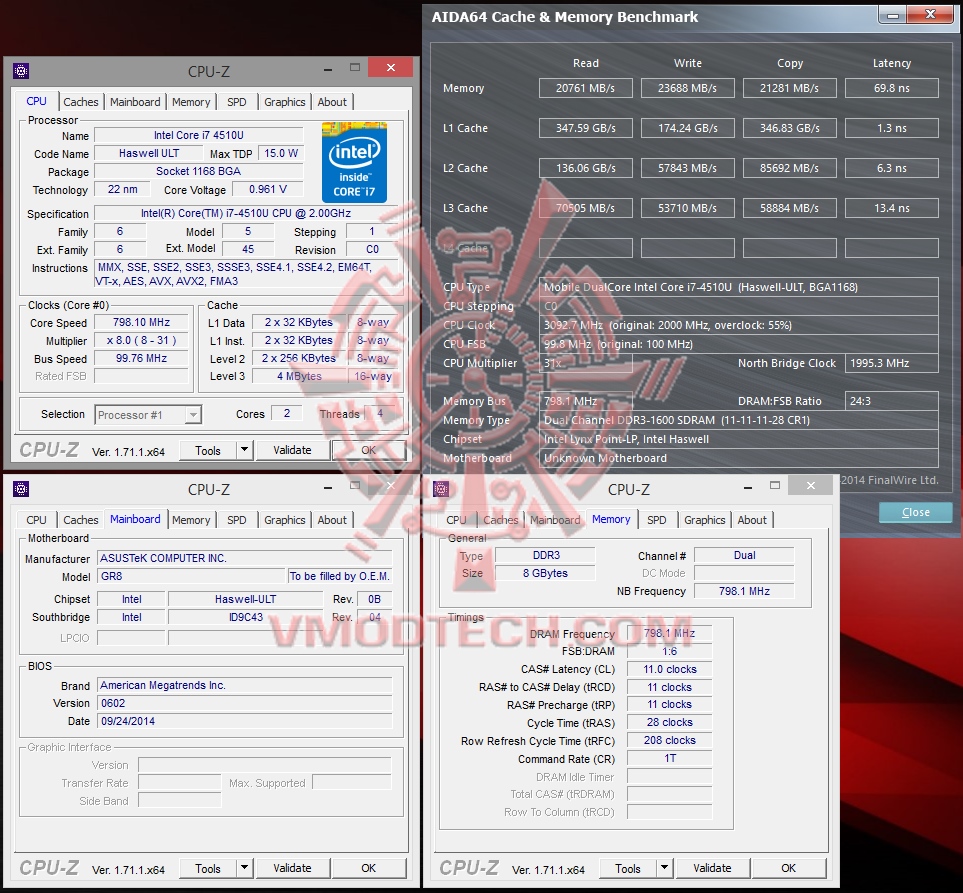Close the AIDA64 Cache & Memory Benchmark window

pos(931,15)
